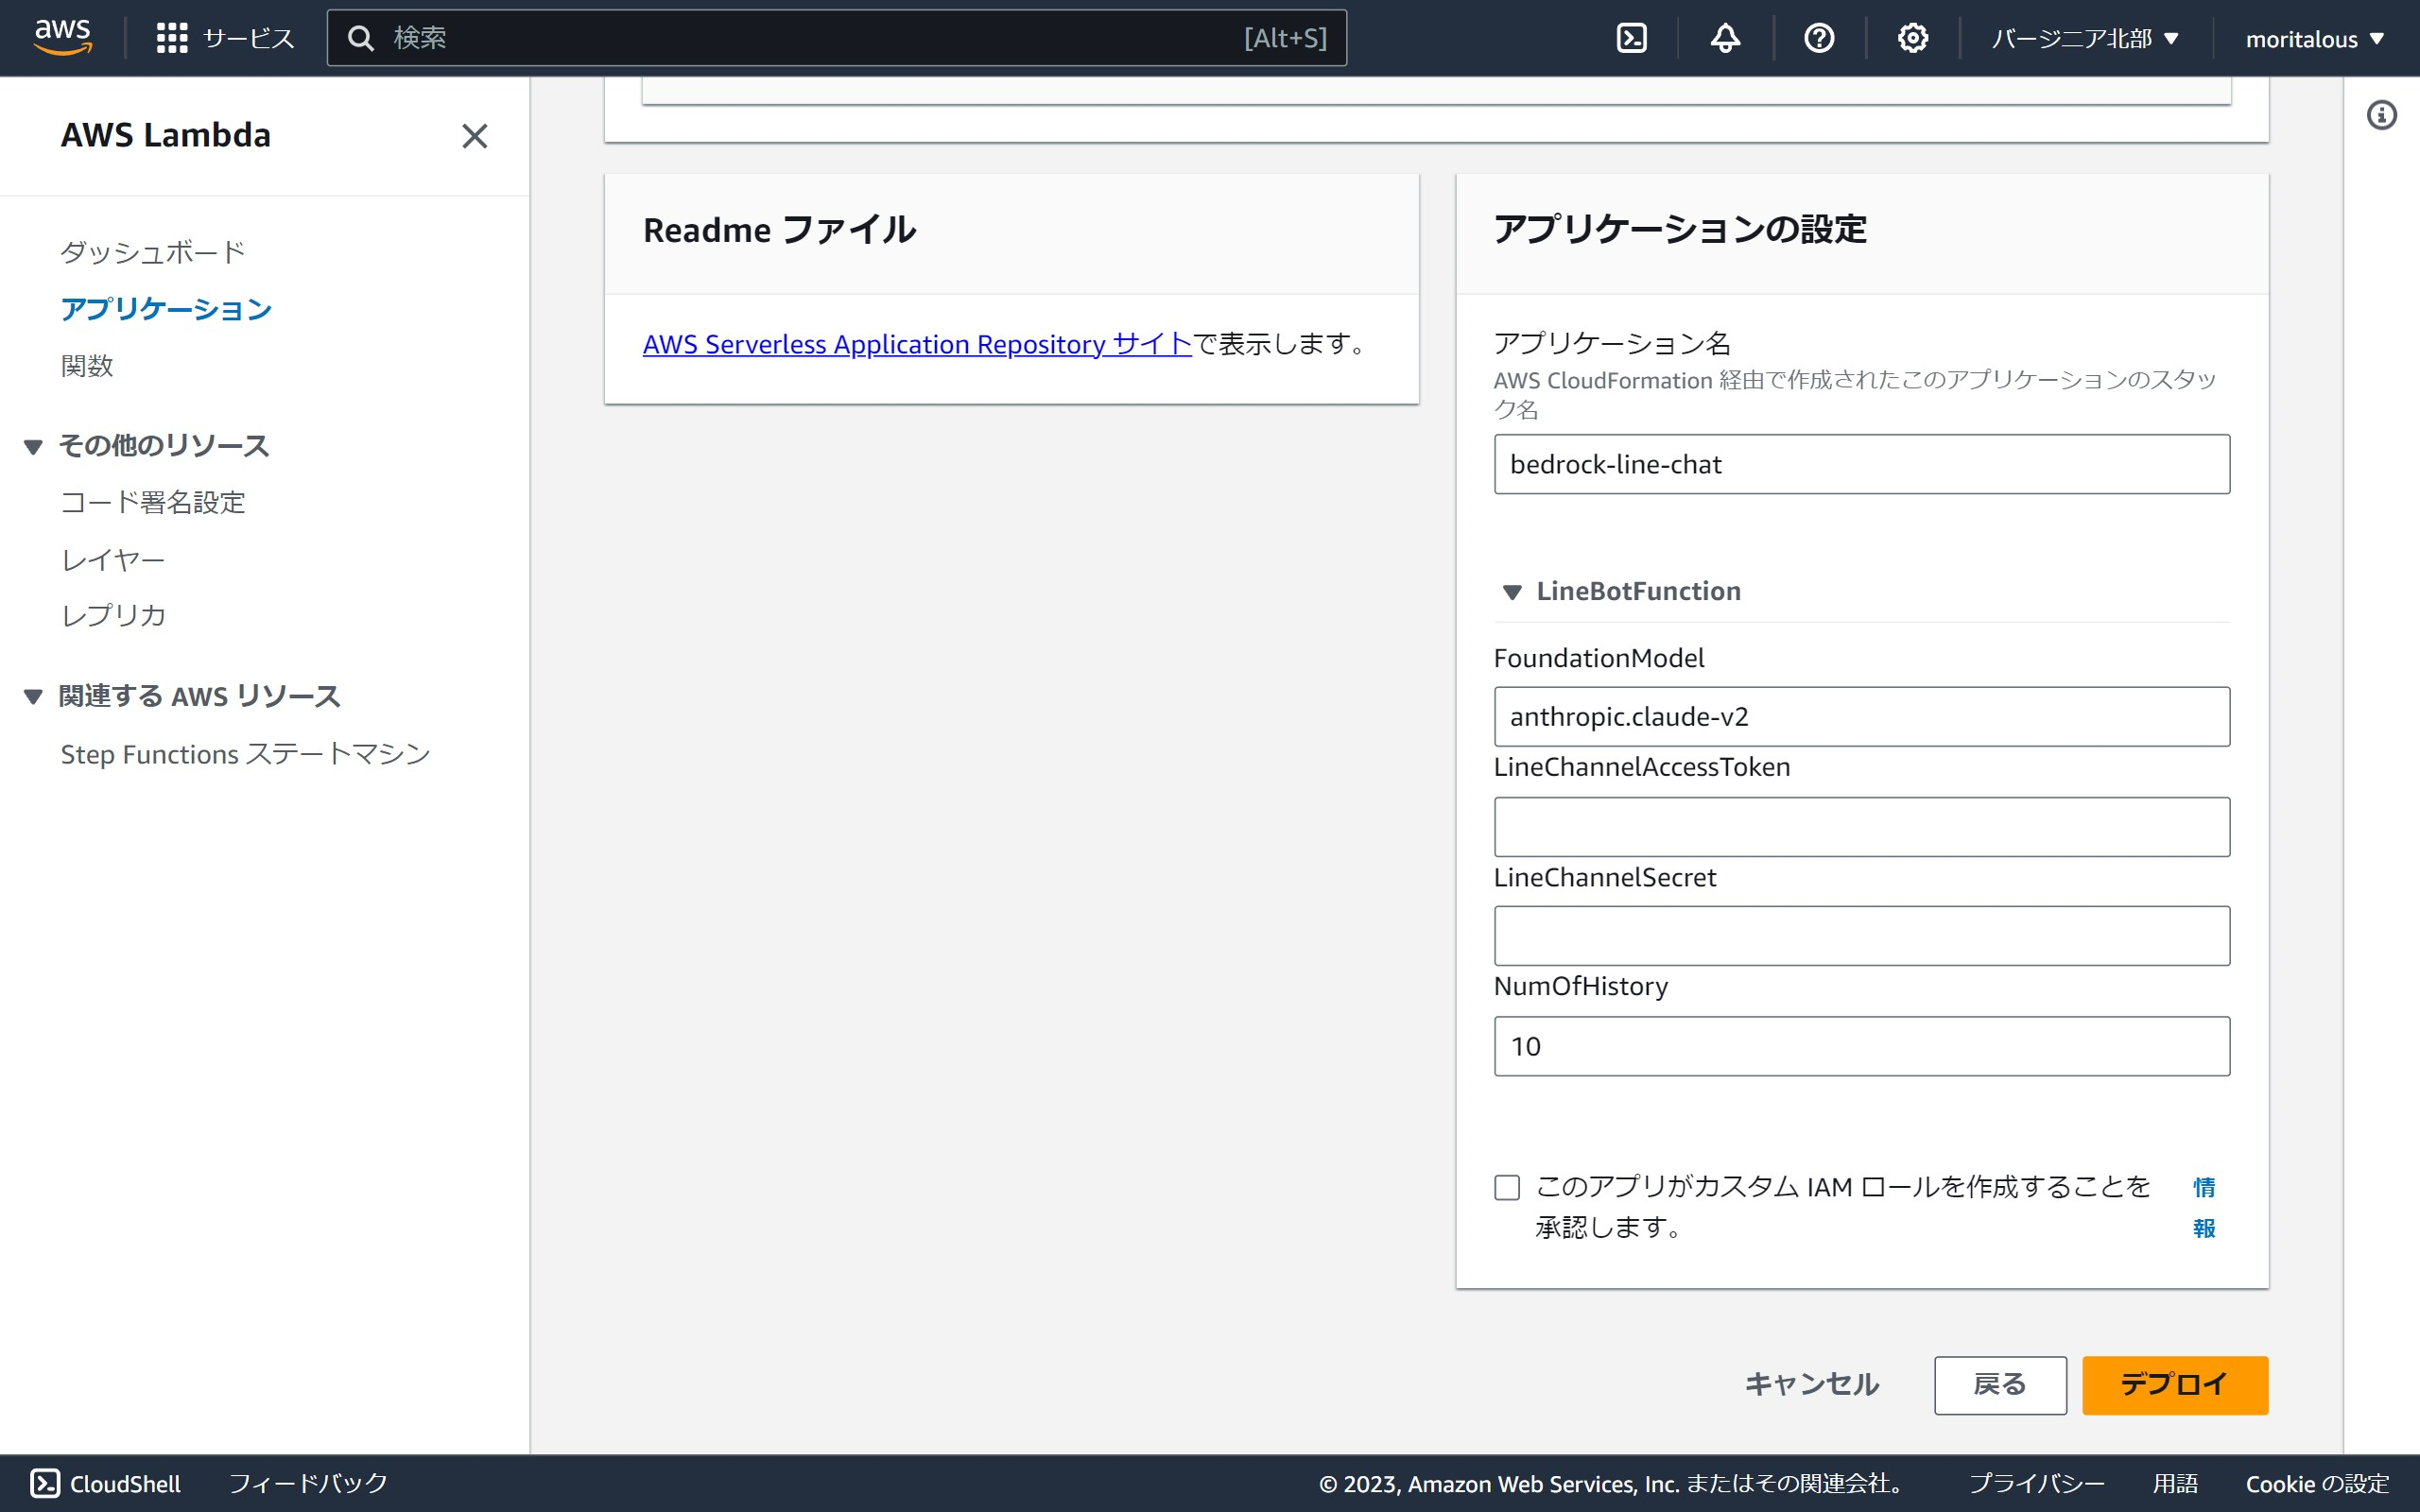Go to ダッシュボード in sidebar
The width and height of the screenshot is (2420, 1512).
click(152, 252)
